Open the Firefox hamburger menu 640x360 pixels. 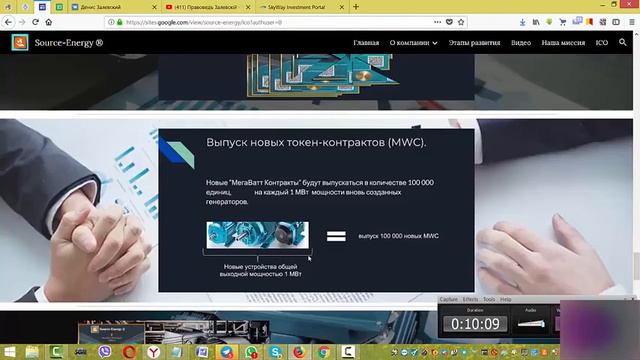coord(631,22)
